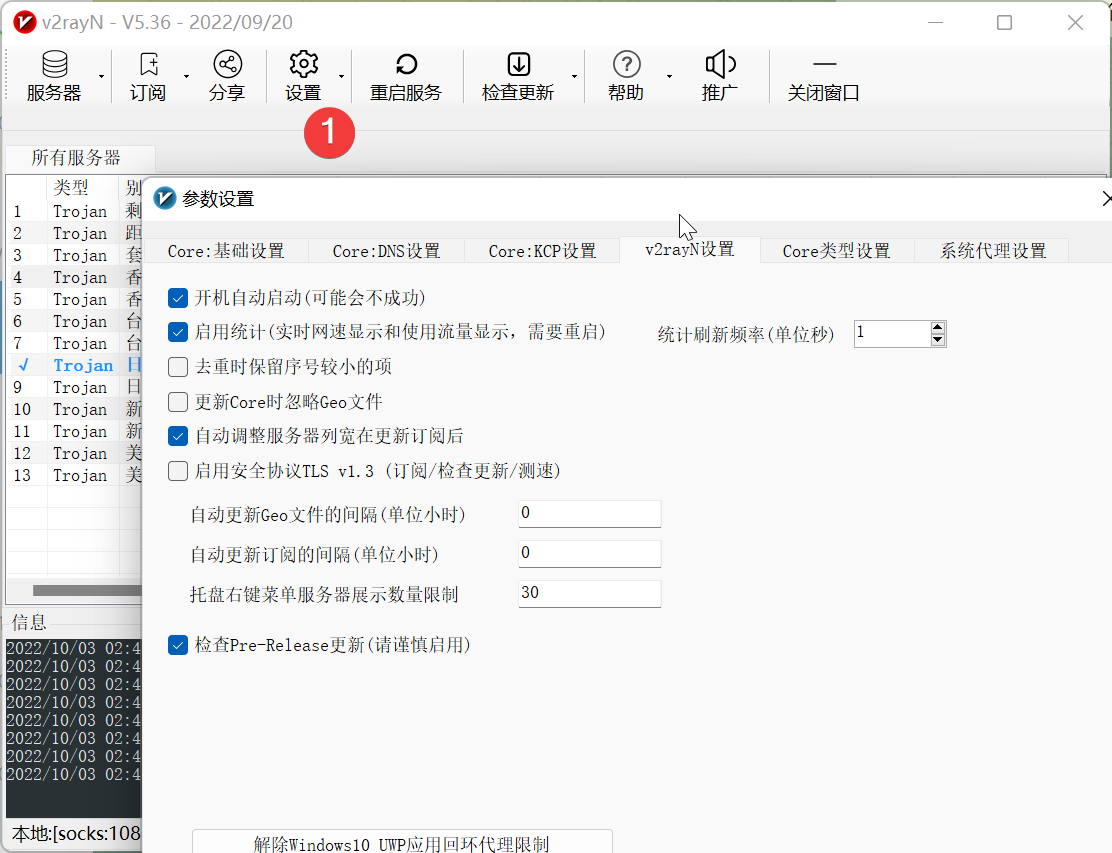Screen dimensions: 1112x853
Task: Expand the 设置 dropdown arrow
Action: coord(341,77)
